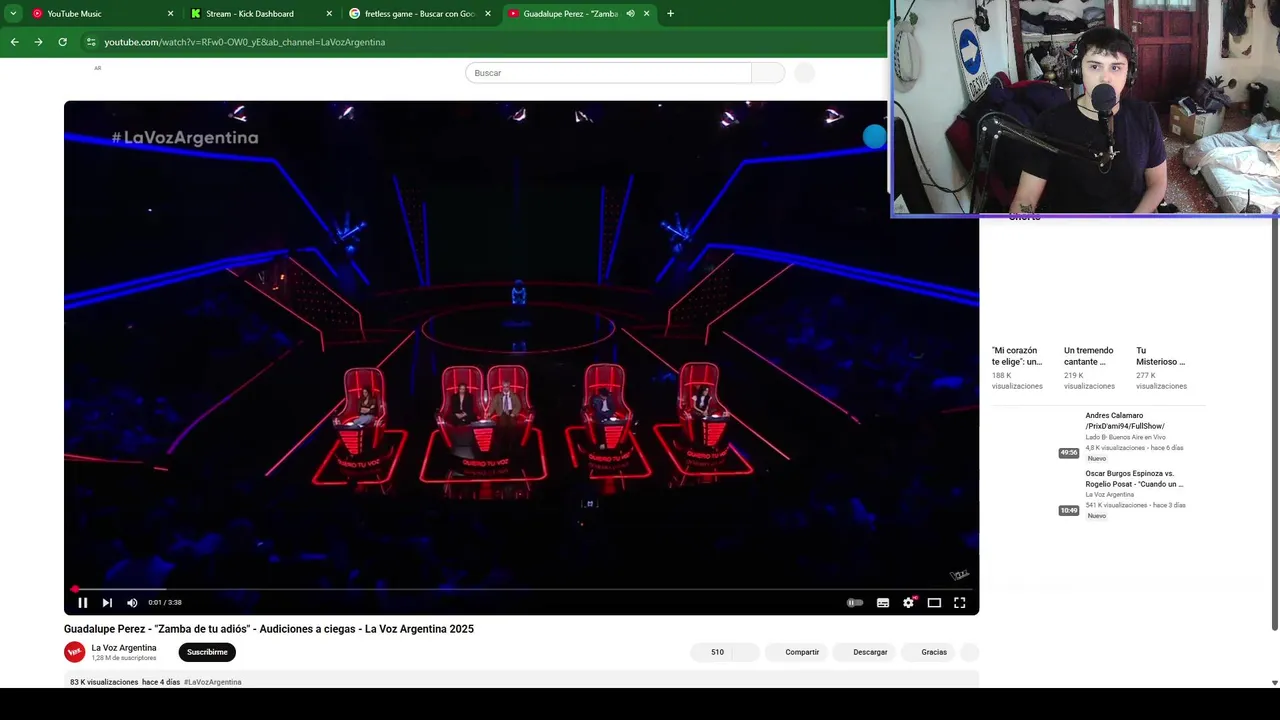Turn on subtitles in the player
This screenshot has height=720, width=1280.
[883, 603]
